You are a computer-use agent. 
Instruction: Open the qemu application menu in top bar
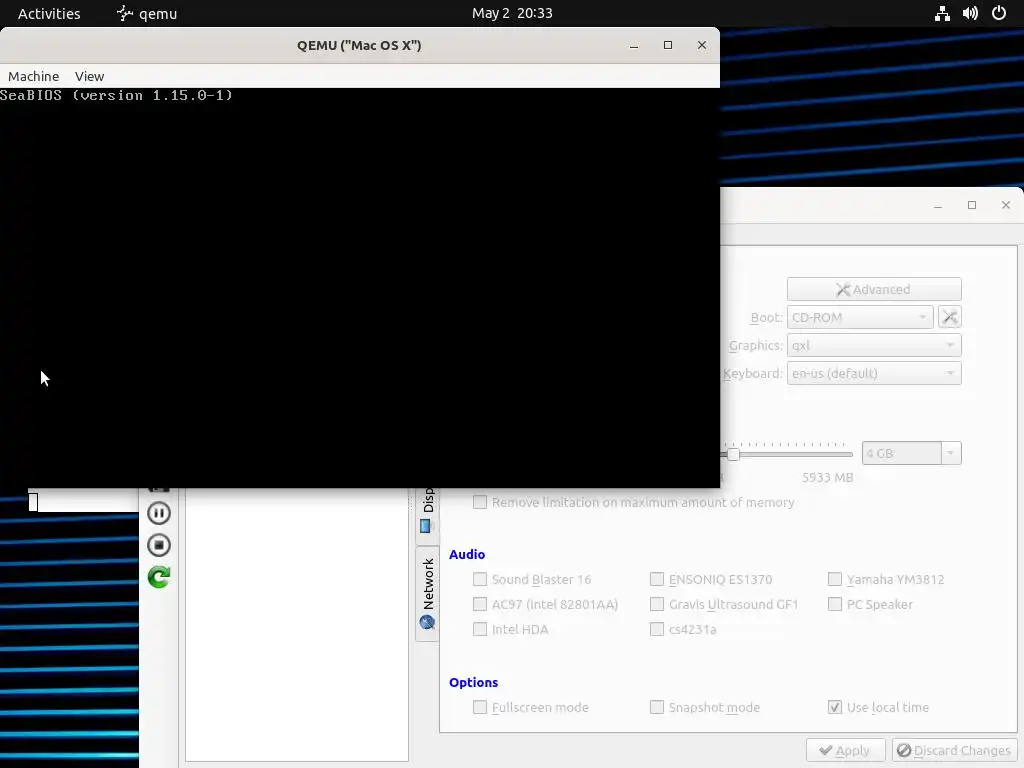tap(147, 13)
